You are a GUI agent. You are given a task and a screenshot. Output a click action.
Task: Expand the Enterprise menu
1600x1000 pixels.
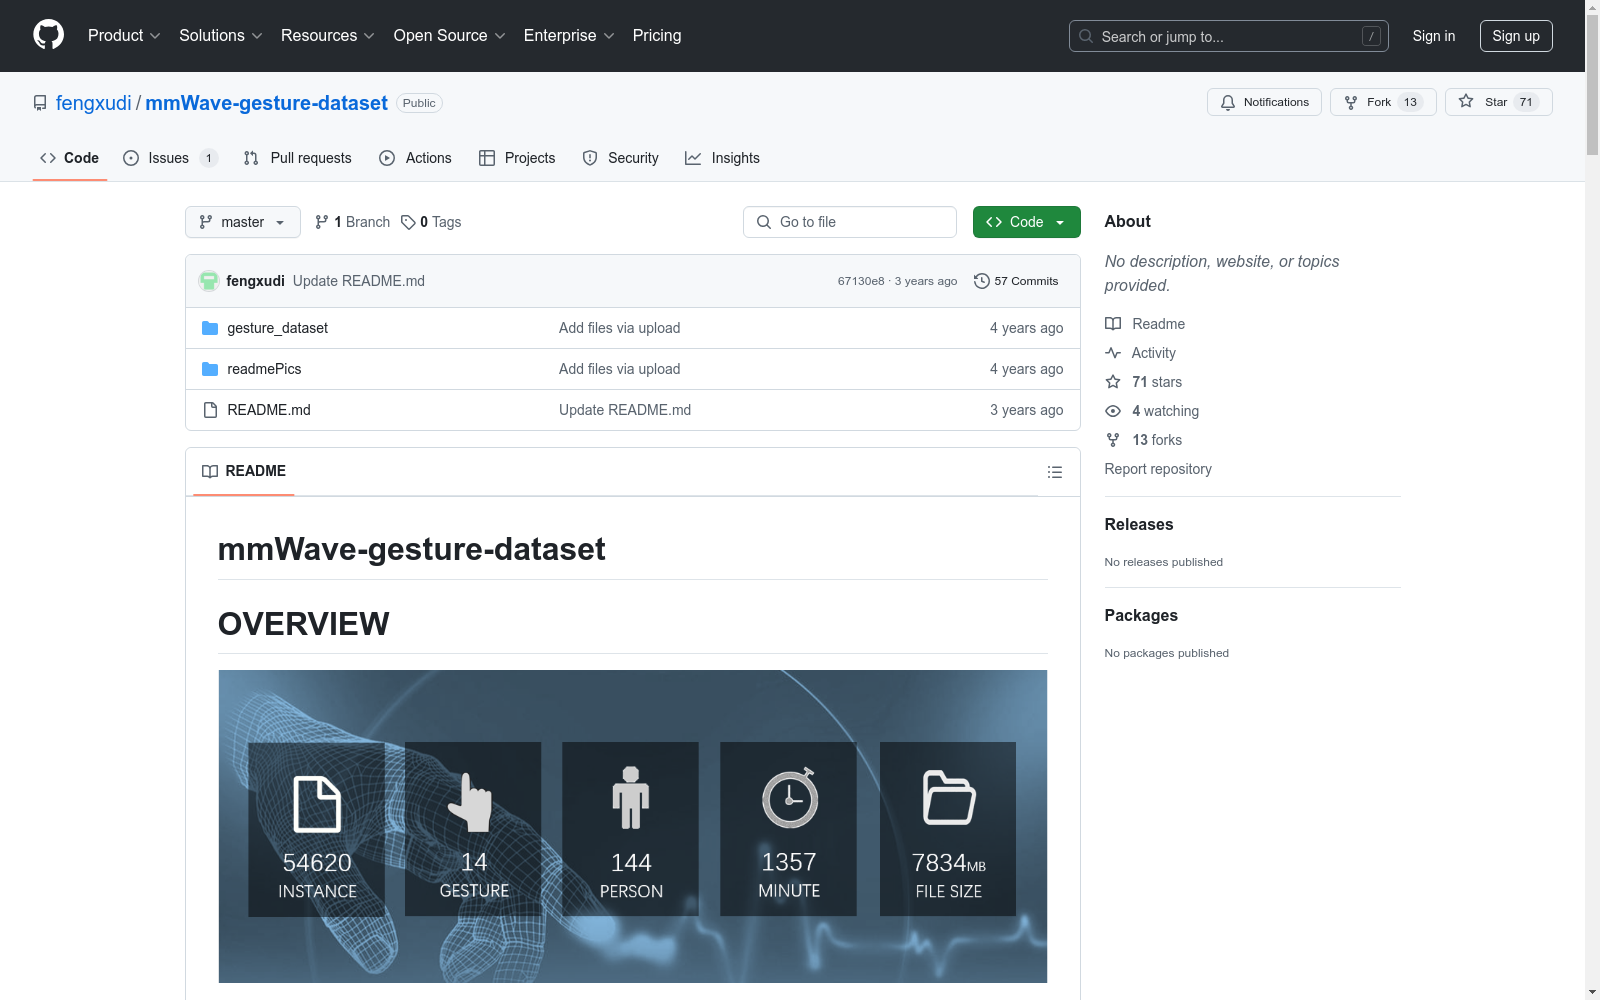coord(569,36)
